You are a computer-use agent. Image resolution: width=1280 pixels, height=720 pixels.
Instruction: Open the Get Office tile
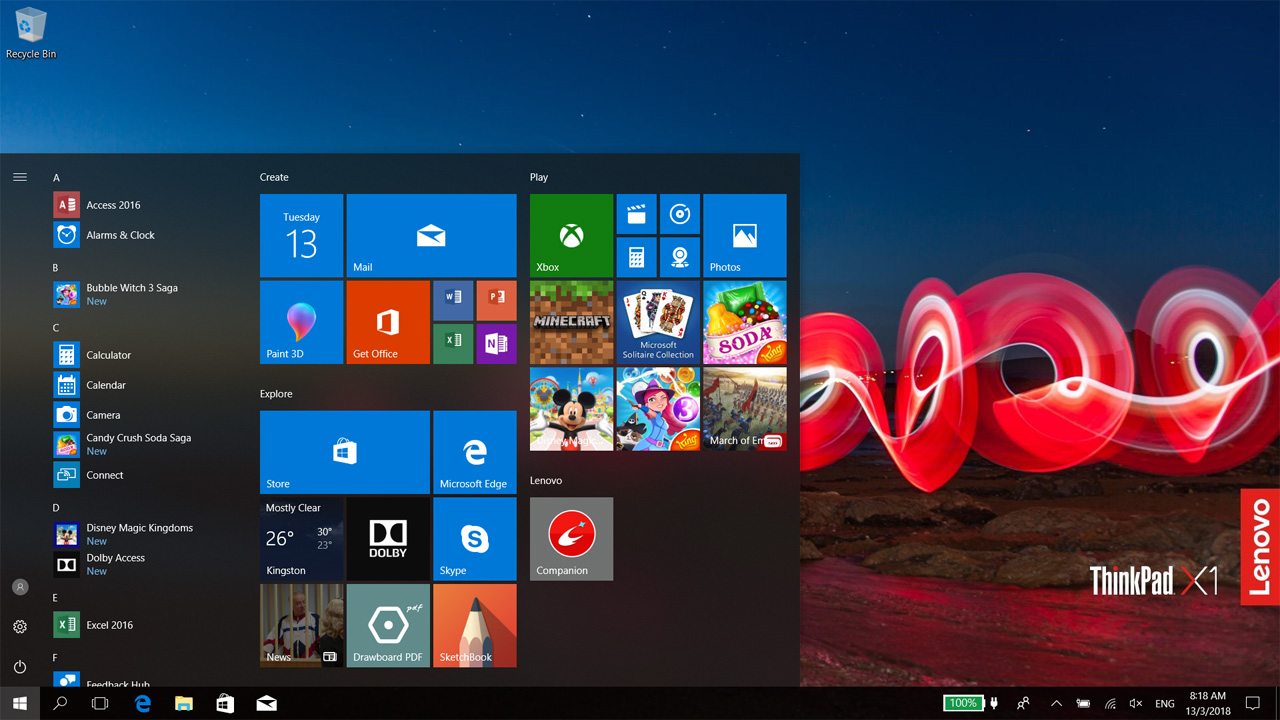[388, 322]
